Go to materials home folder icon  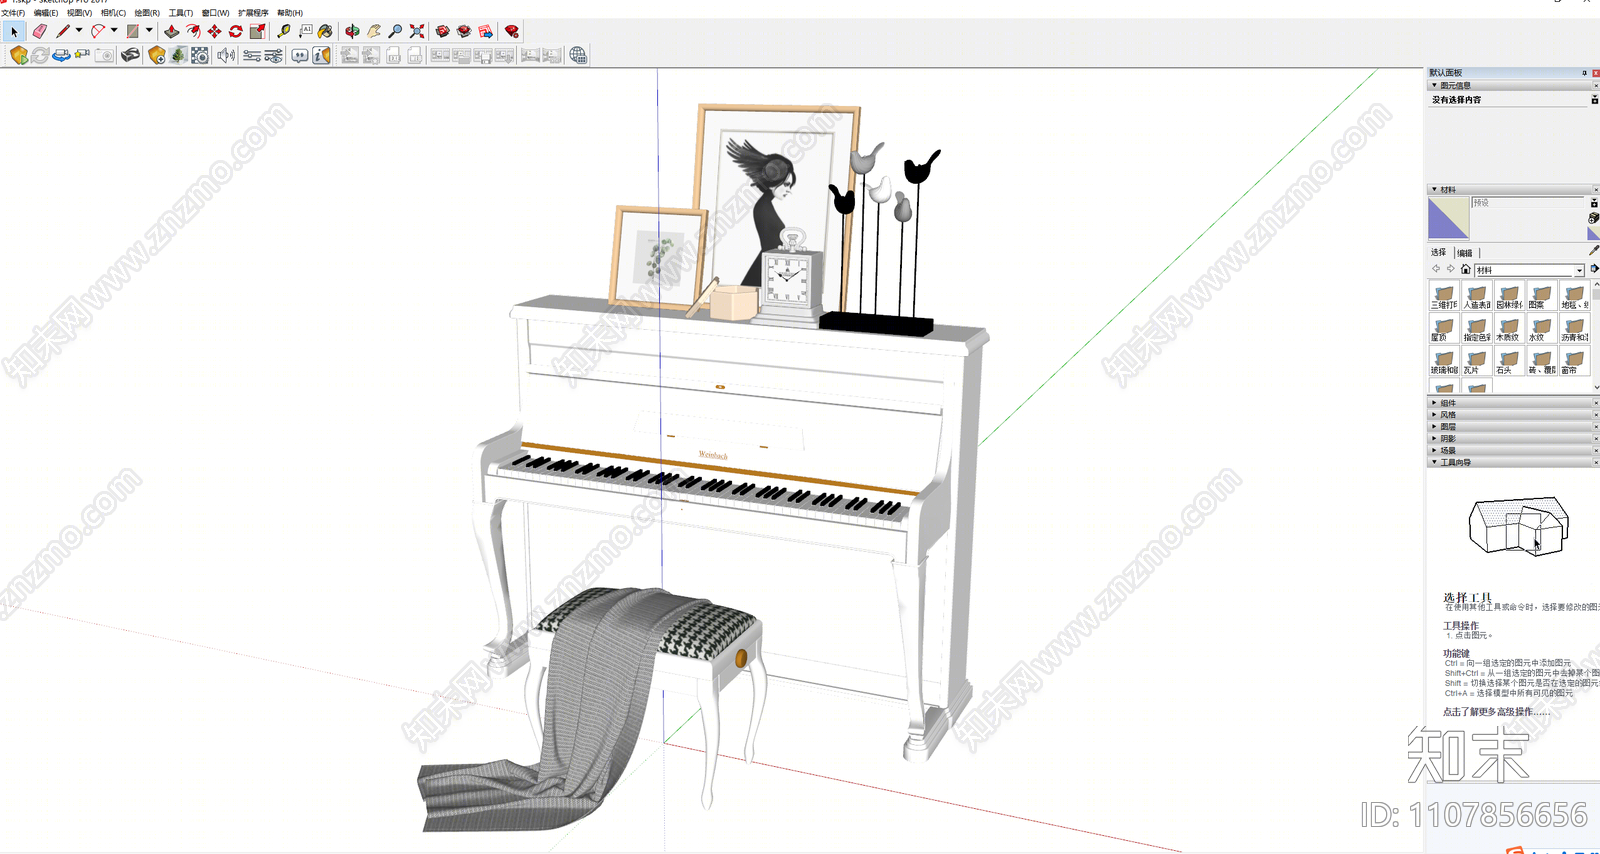[x=1465, y=270]
